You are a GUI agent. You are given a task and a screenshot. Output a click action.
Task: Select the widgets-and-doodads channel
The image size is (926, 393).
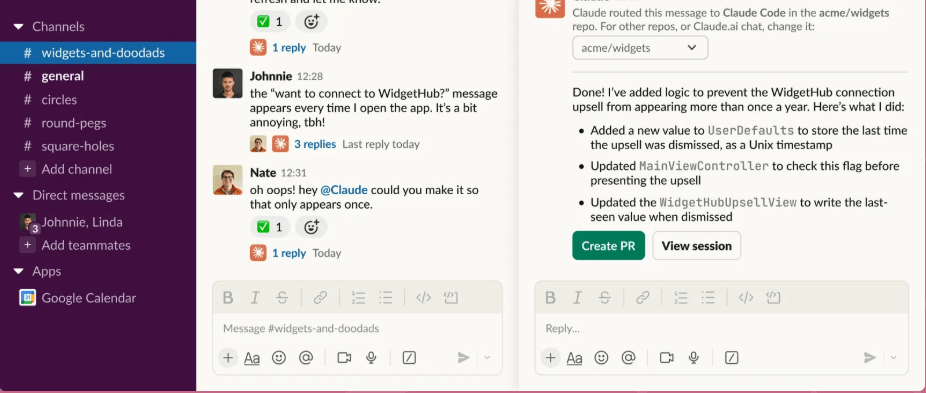click(x=98, y=53)
